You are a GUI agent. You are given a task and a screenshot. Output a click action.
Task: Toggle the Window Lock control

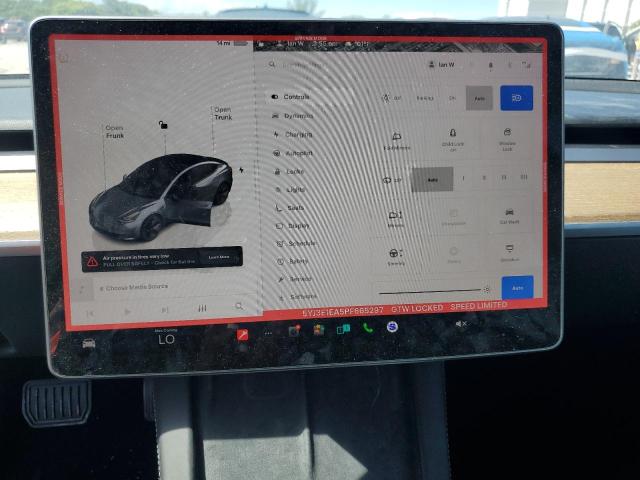(x=507, y=139)
